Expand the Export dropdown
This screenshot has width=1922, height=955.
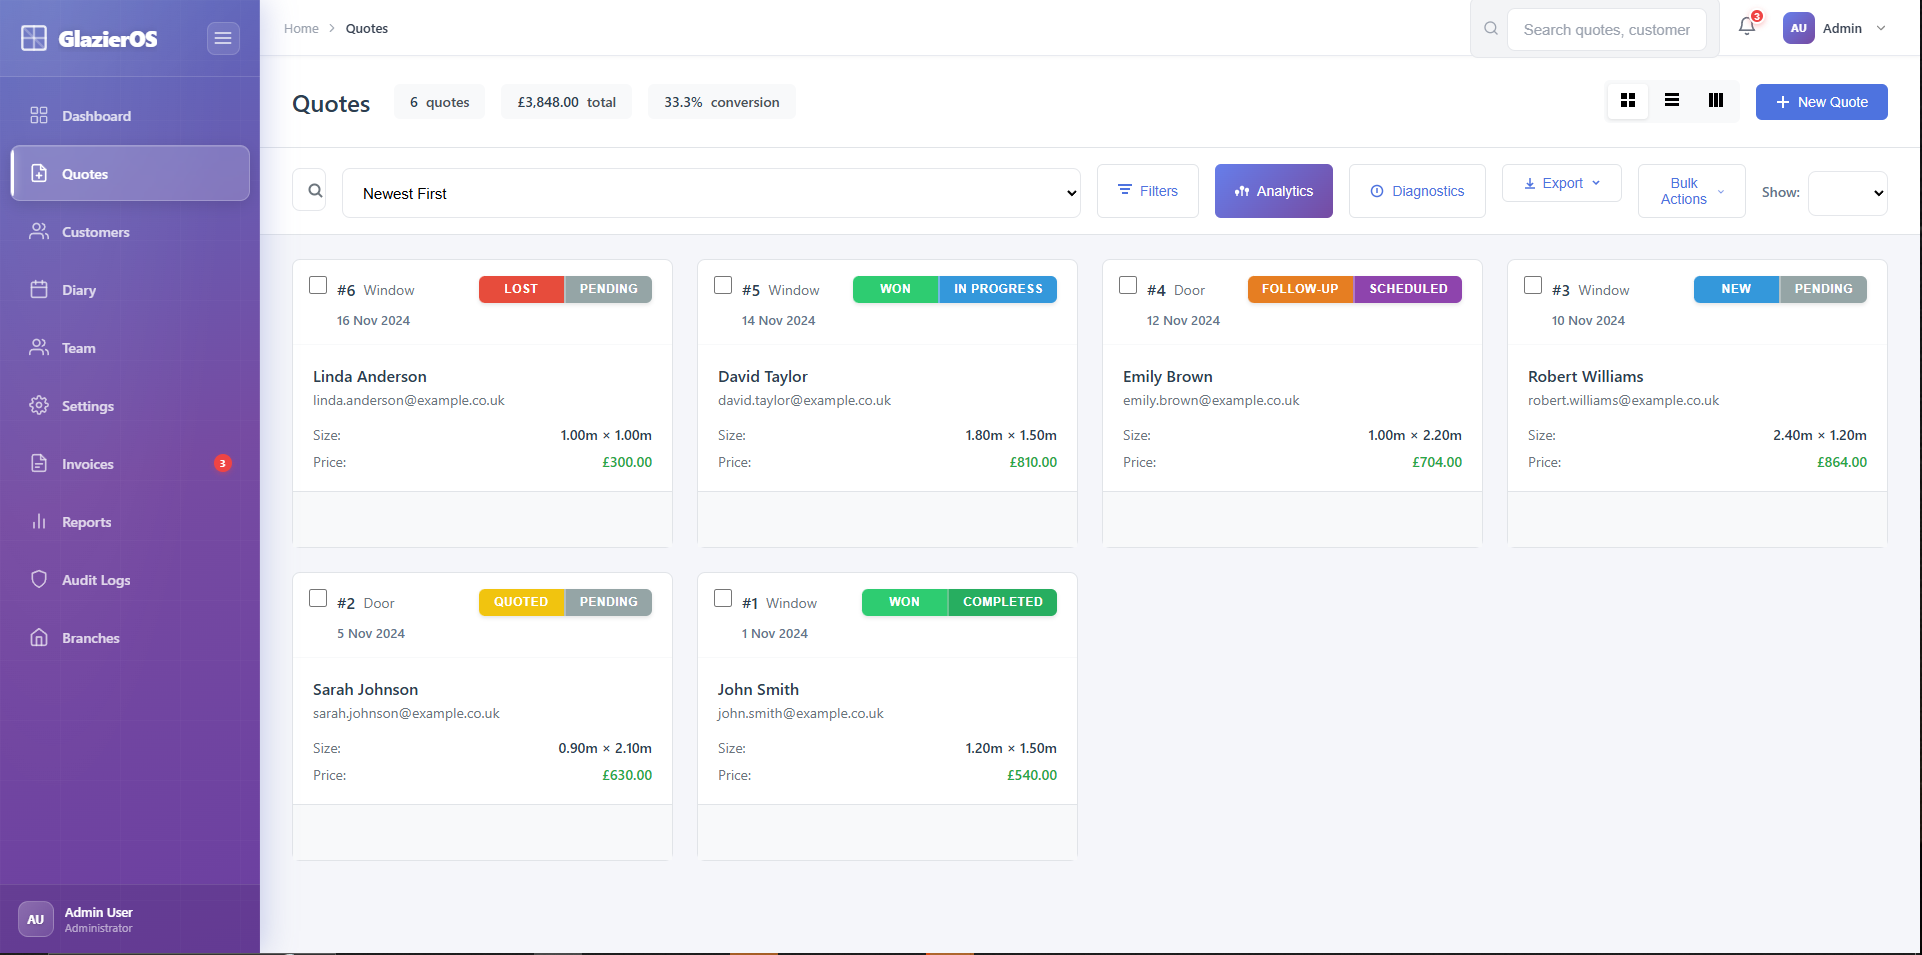tap(1560, 183)
